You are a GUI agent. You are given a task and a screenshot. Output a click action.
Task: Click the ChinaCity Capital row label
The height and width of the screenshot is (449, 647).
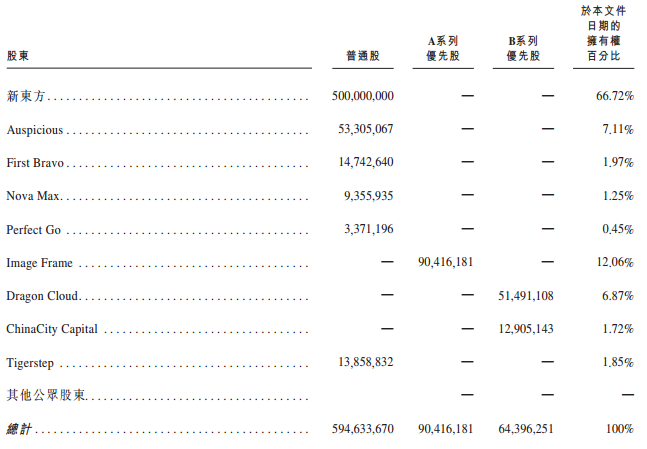pos(50,329)
